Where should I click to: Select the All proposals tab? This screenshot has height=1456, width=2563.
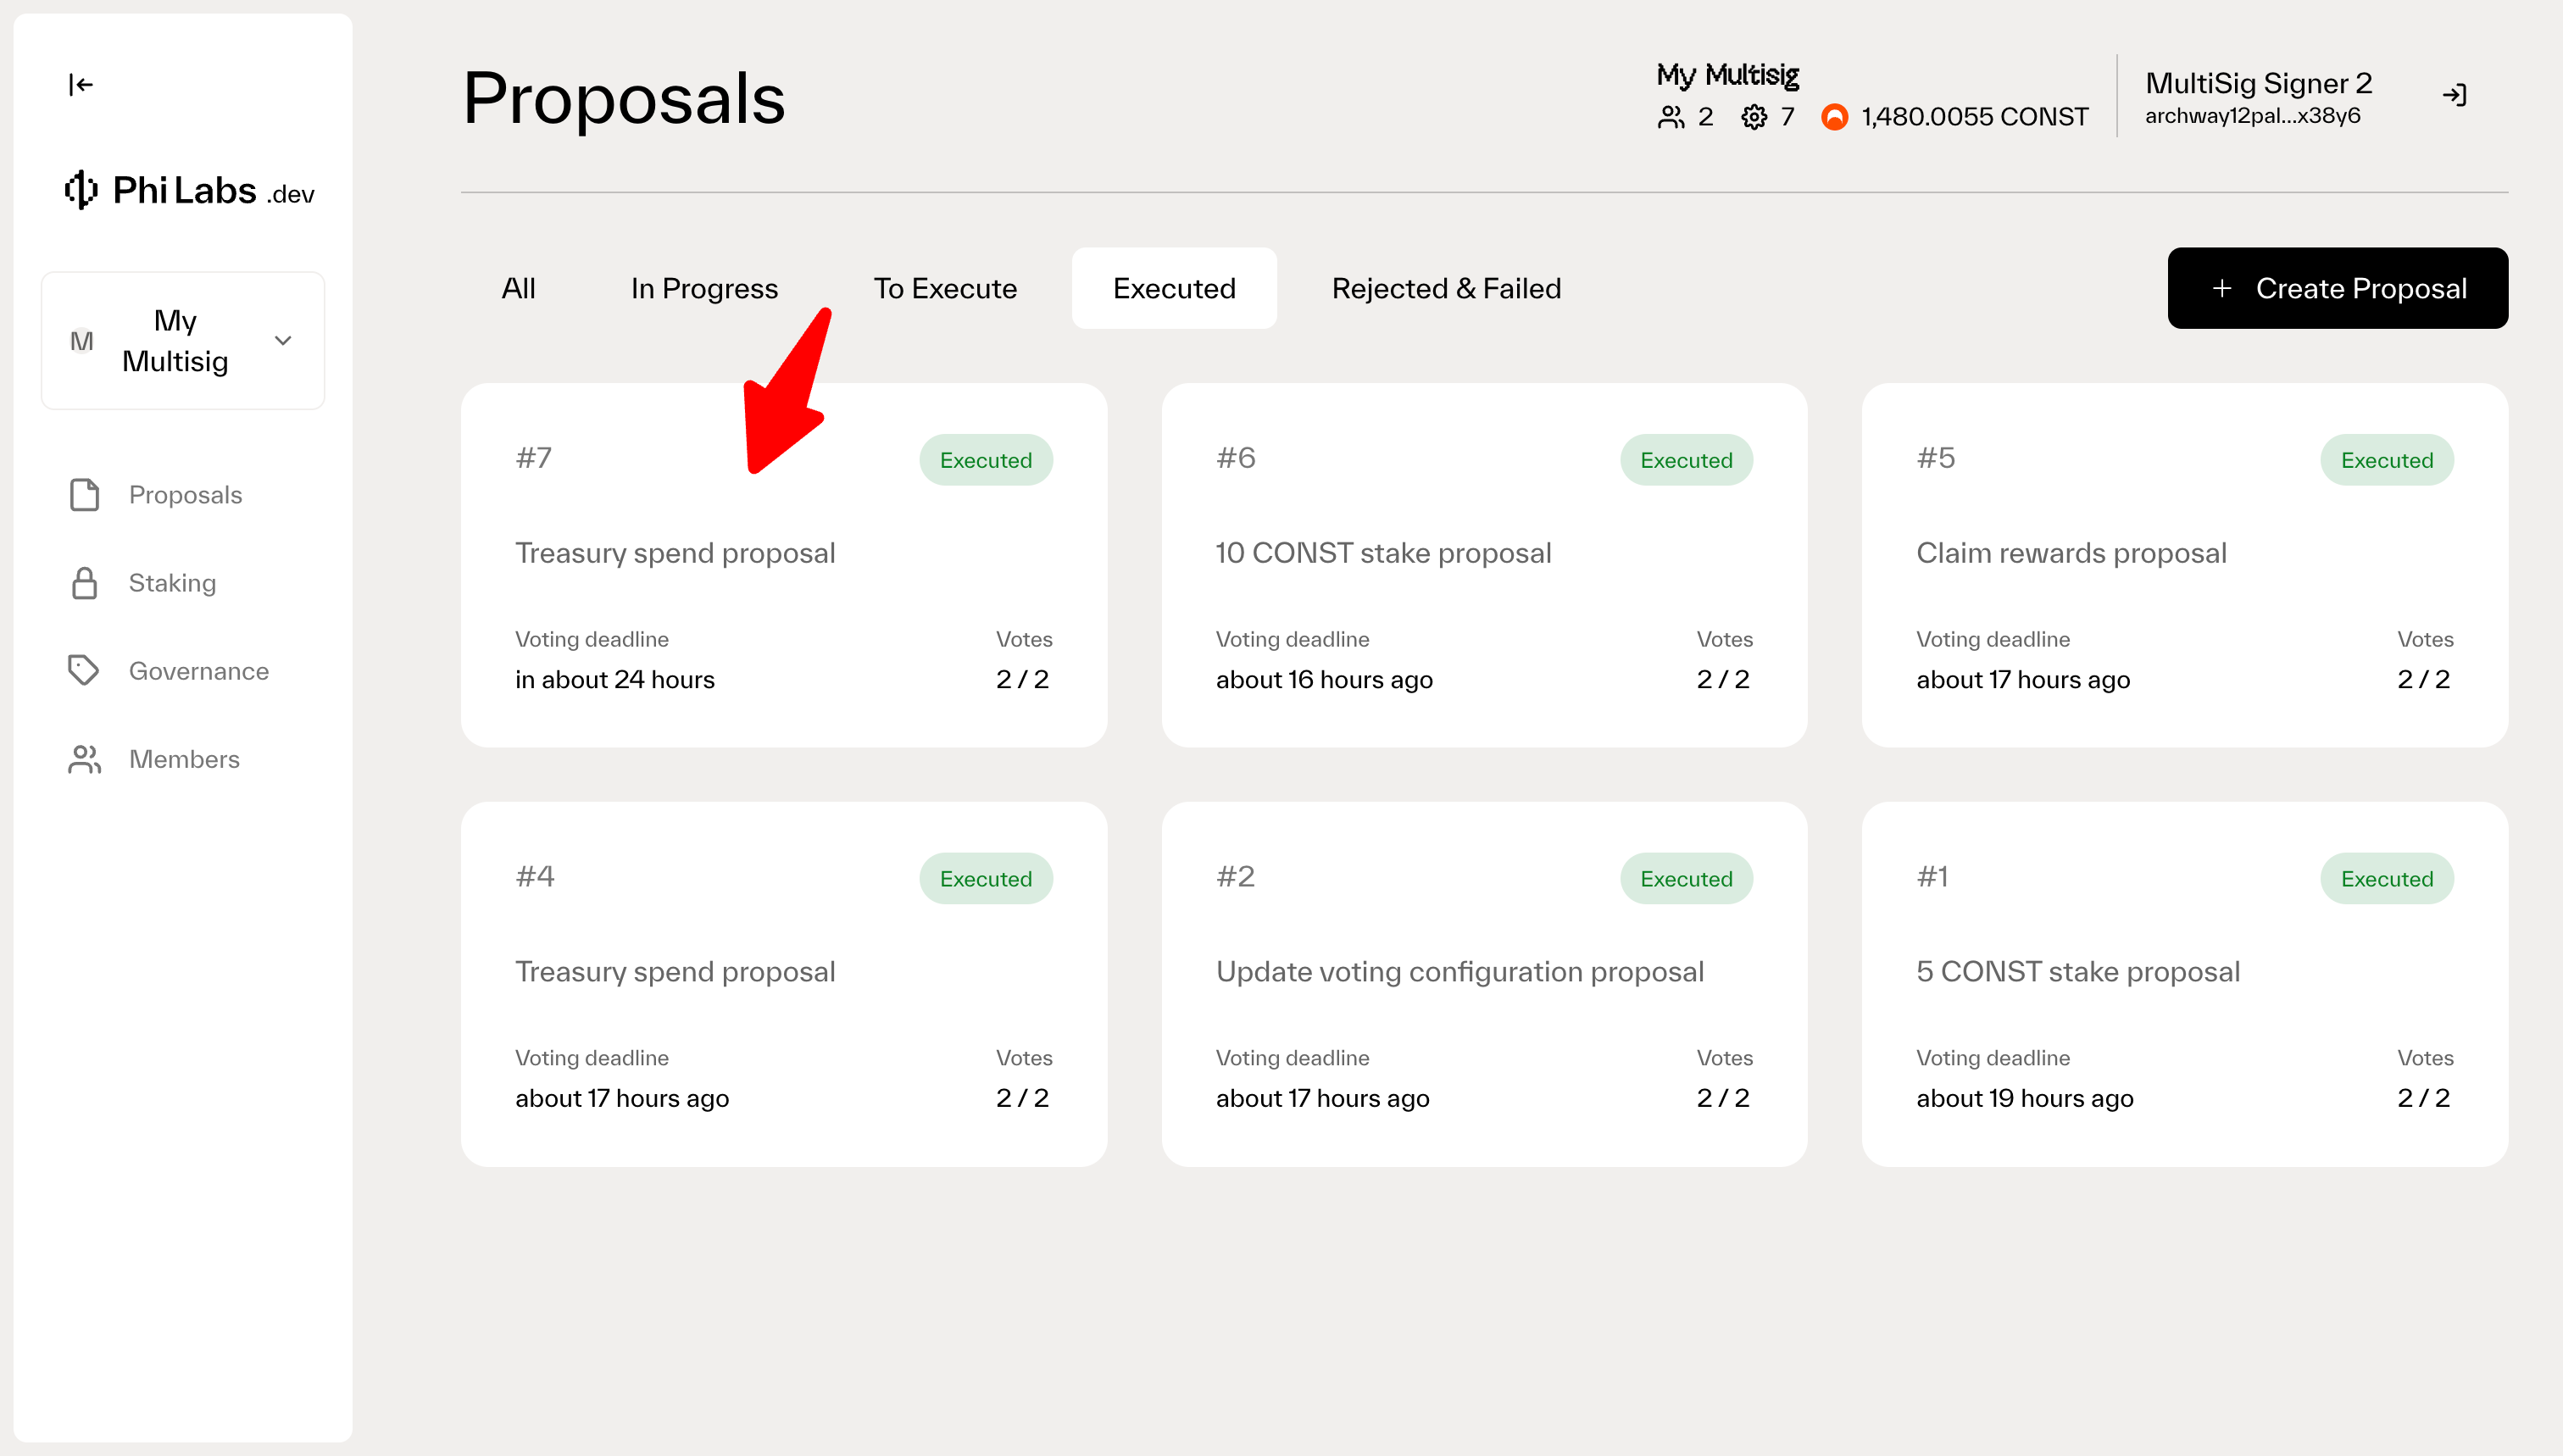(518, 289)
